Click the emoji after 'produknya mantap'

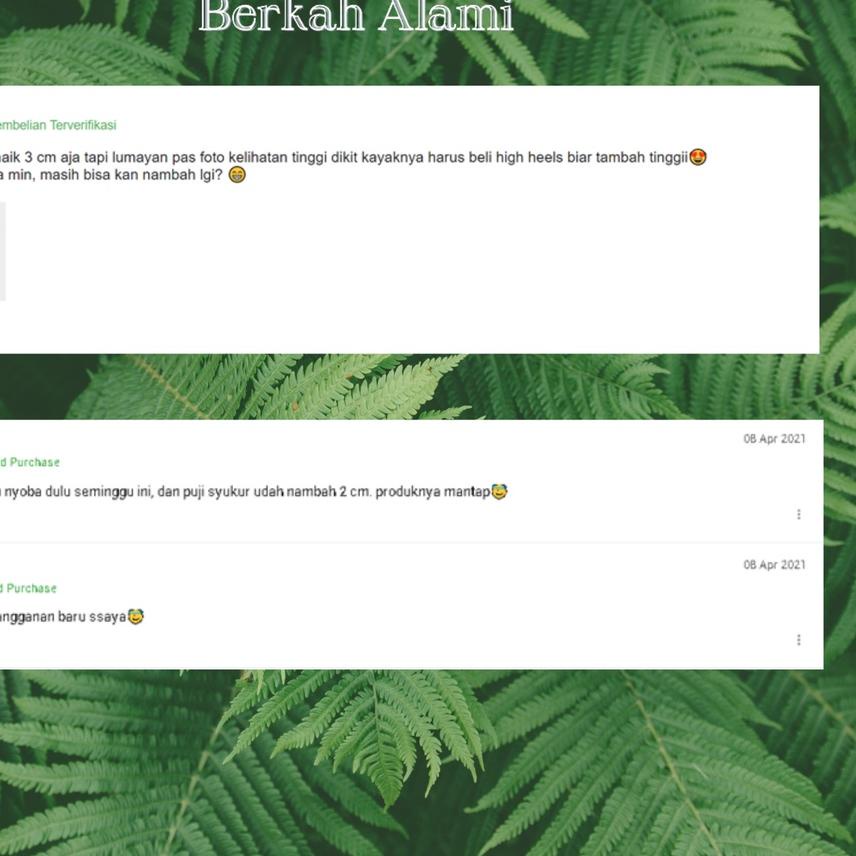click(x=499, y=491)
